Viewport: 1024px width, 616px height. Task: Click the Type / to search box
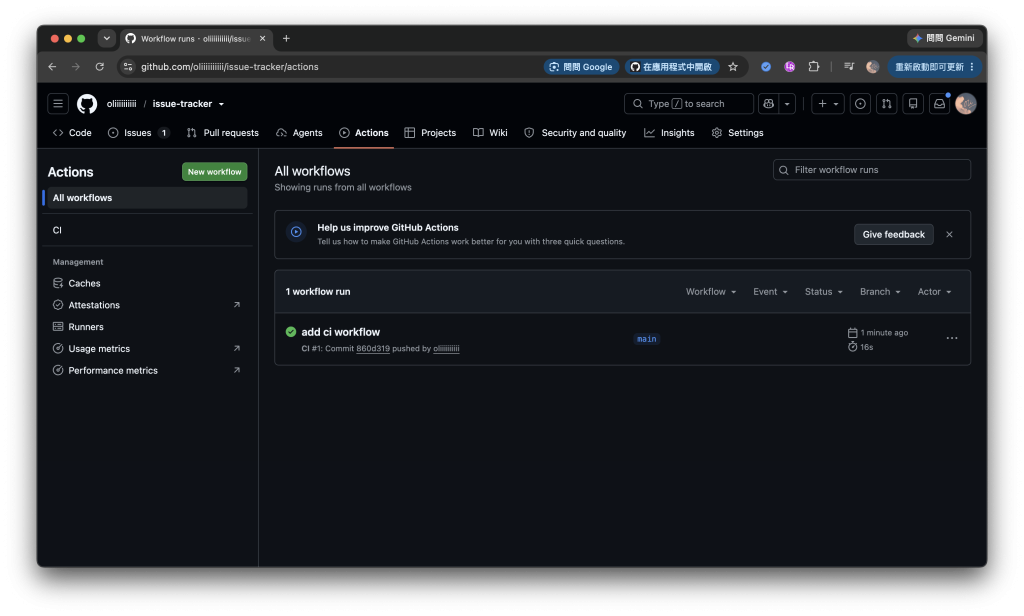(689, 104)
